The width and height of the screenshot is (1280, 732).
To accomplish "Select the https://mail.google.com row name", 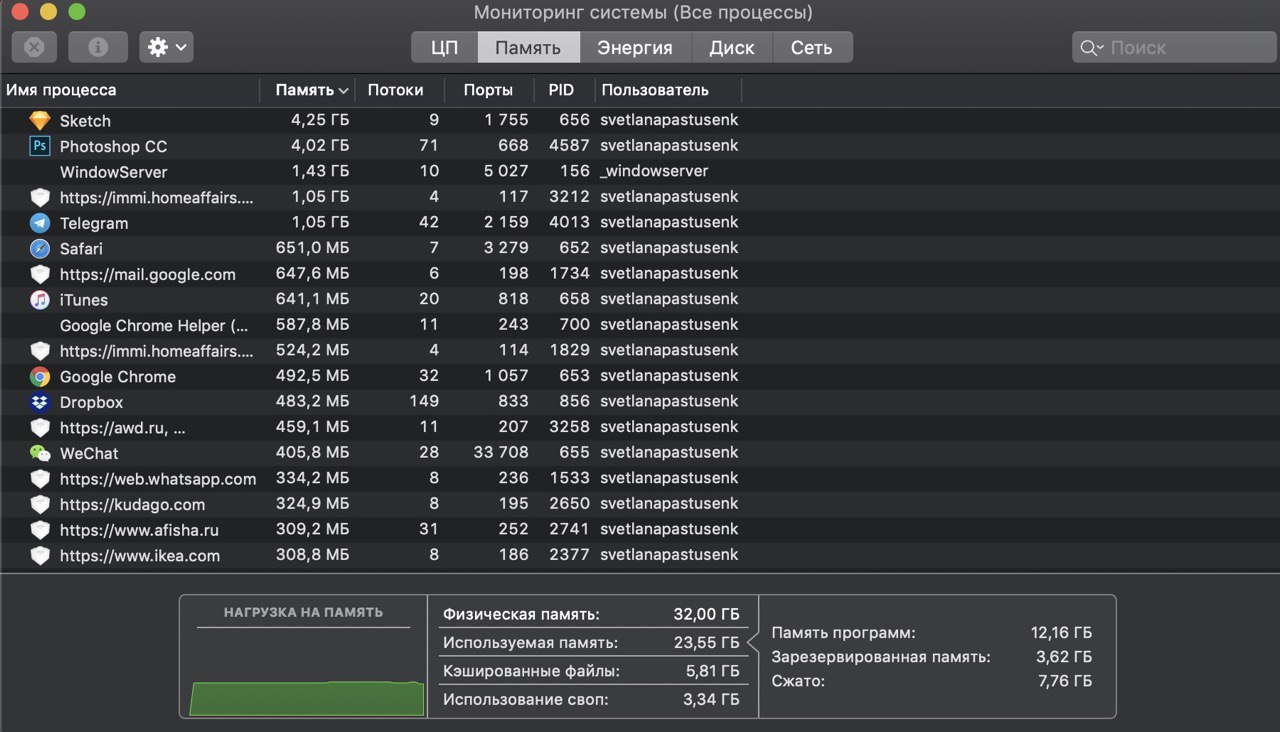I will pos(148,274).
